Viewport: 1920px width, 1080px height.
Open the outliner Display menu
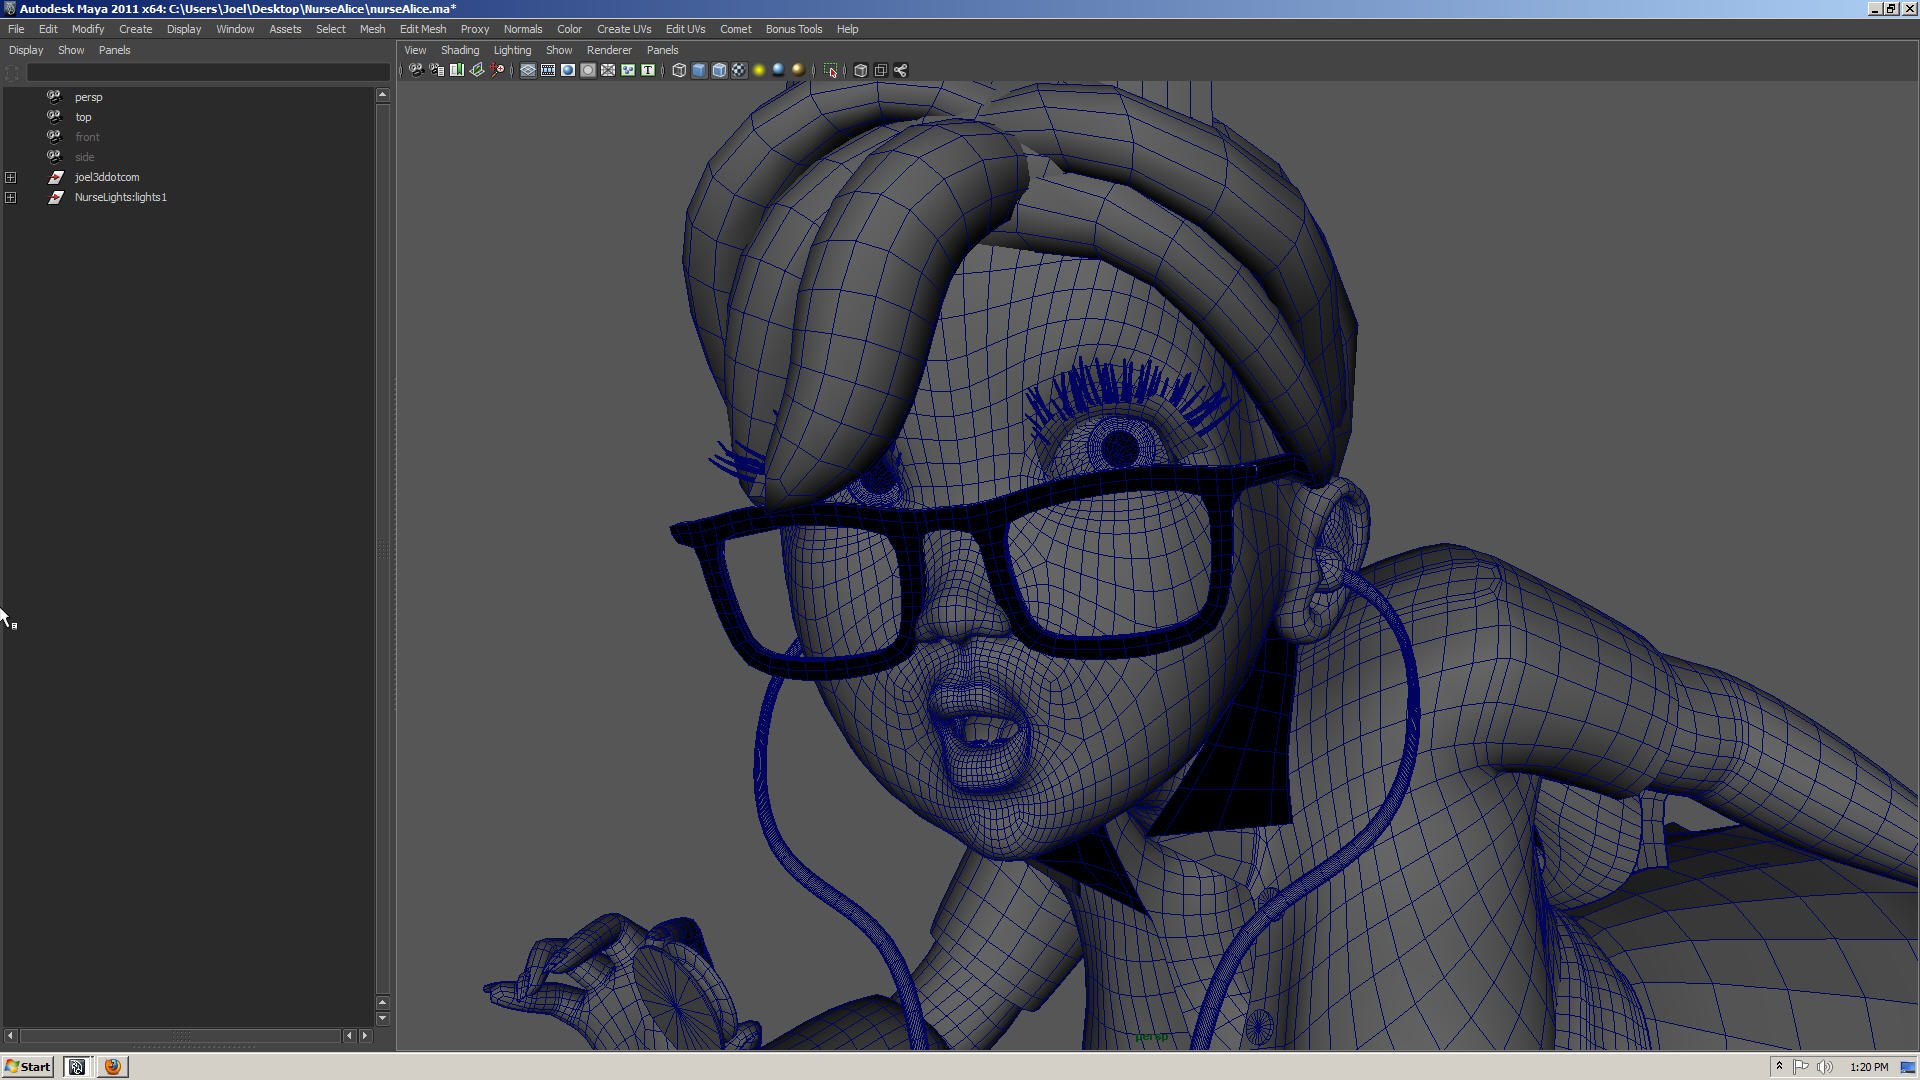(26, 50)
